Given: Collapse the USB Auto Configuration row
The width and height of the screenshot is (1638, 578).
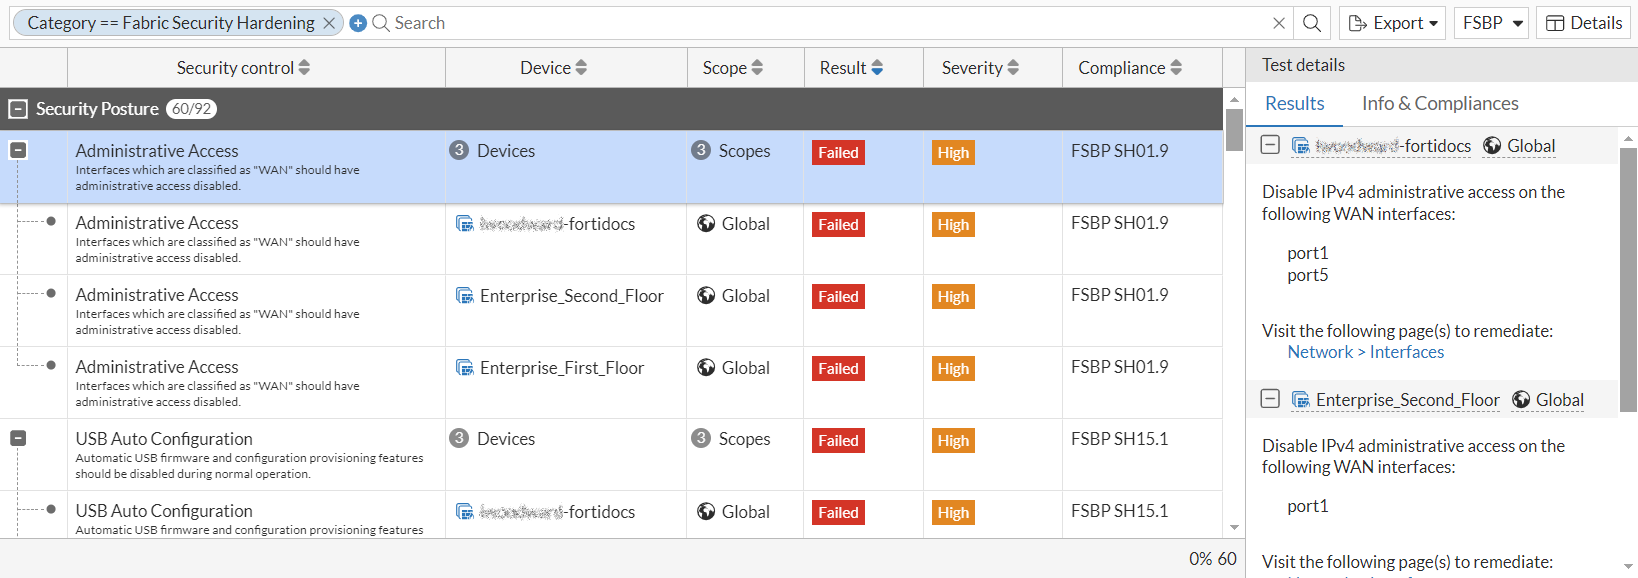Looking at the screenshot, I should coord(18,439).
